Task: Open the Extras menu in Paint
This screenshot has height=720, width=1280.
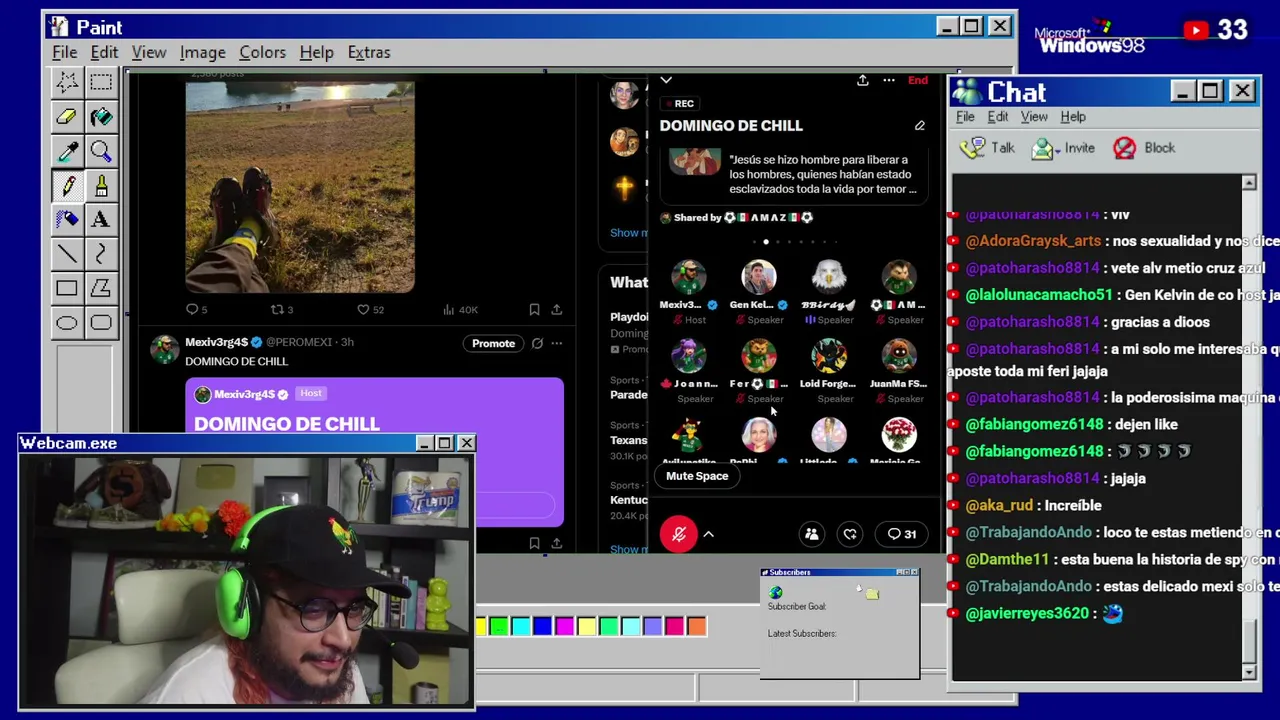Action: 369,52
